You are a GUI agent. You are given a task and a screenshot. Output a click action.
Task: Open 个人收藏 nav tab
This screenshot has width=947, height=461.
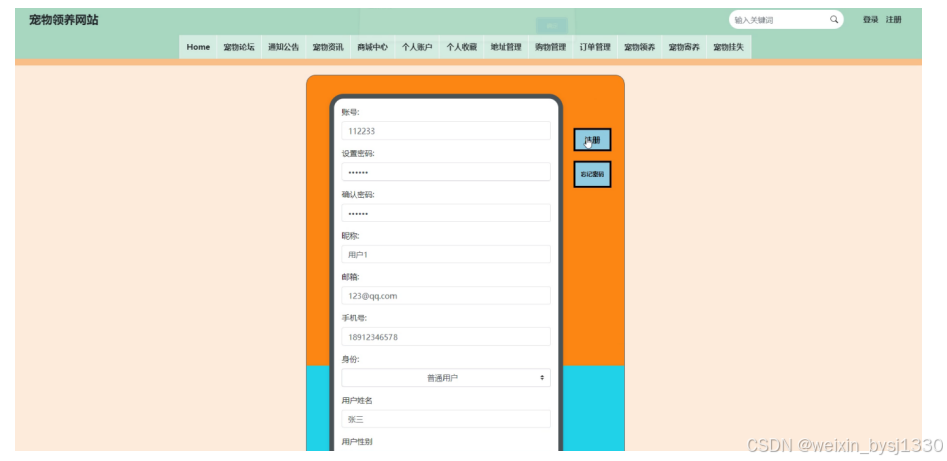click(x=461, y=47)
